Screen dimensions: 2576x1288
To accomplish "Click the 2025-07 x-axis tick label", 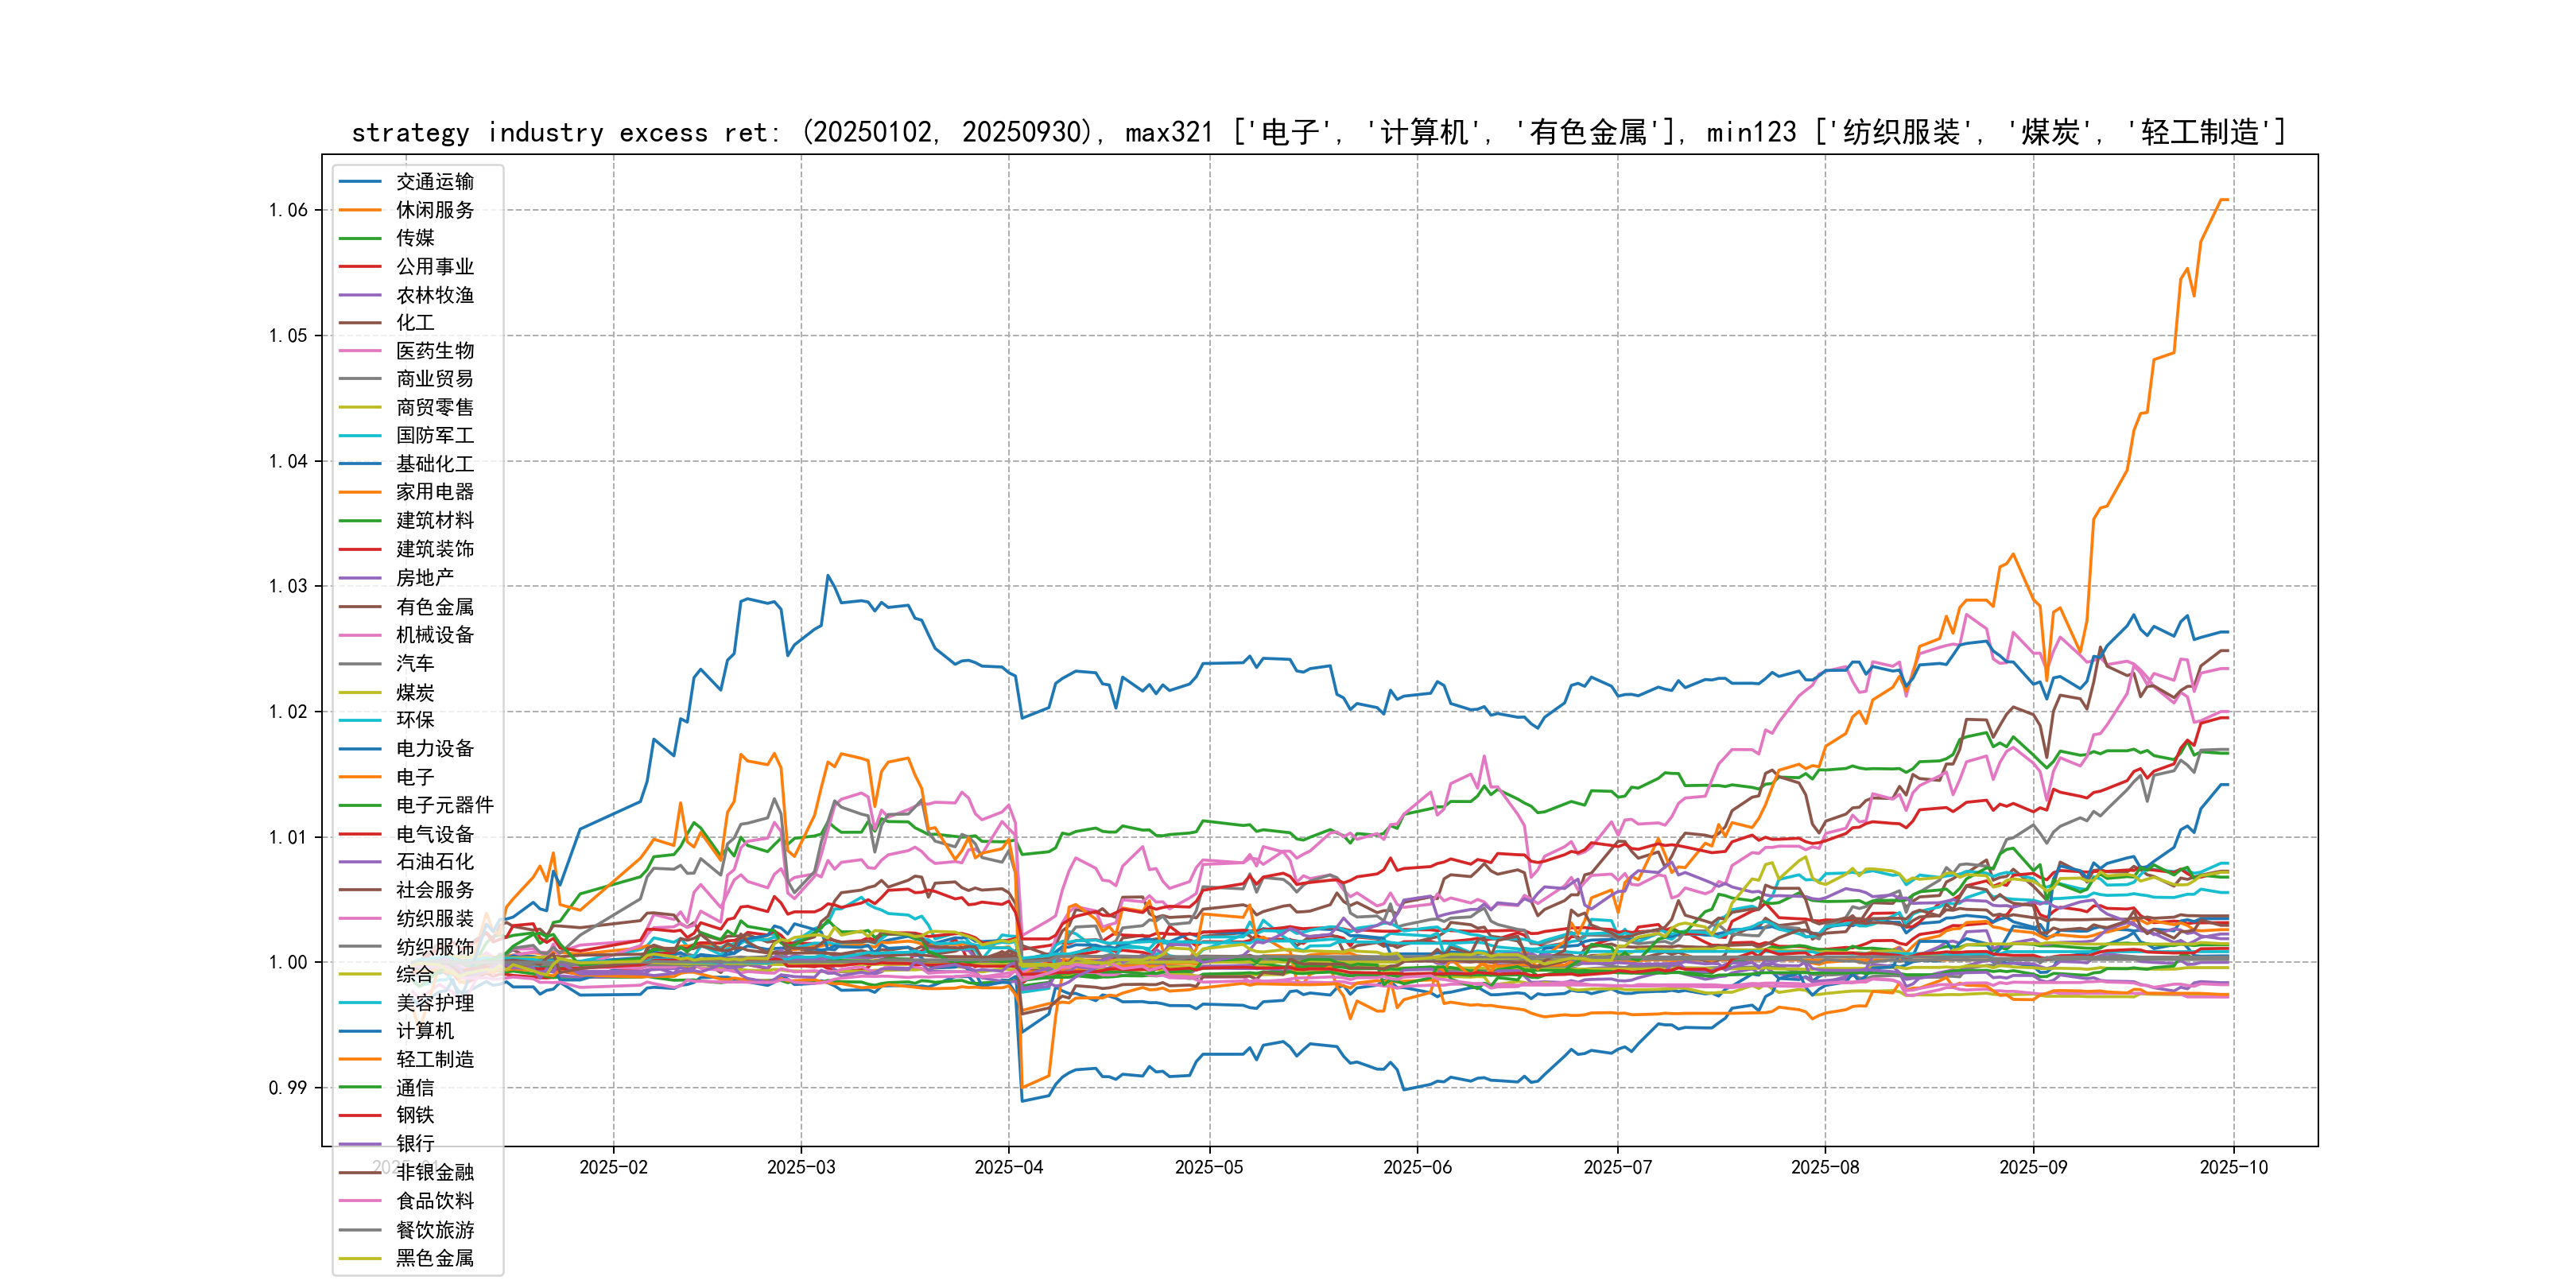I will pos(1617,1167).
